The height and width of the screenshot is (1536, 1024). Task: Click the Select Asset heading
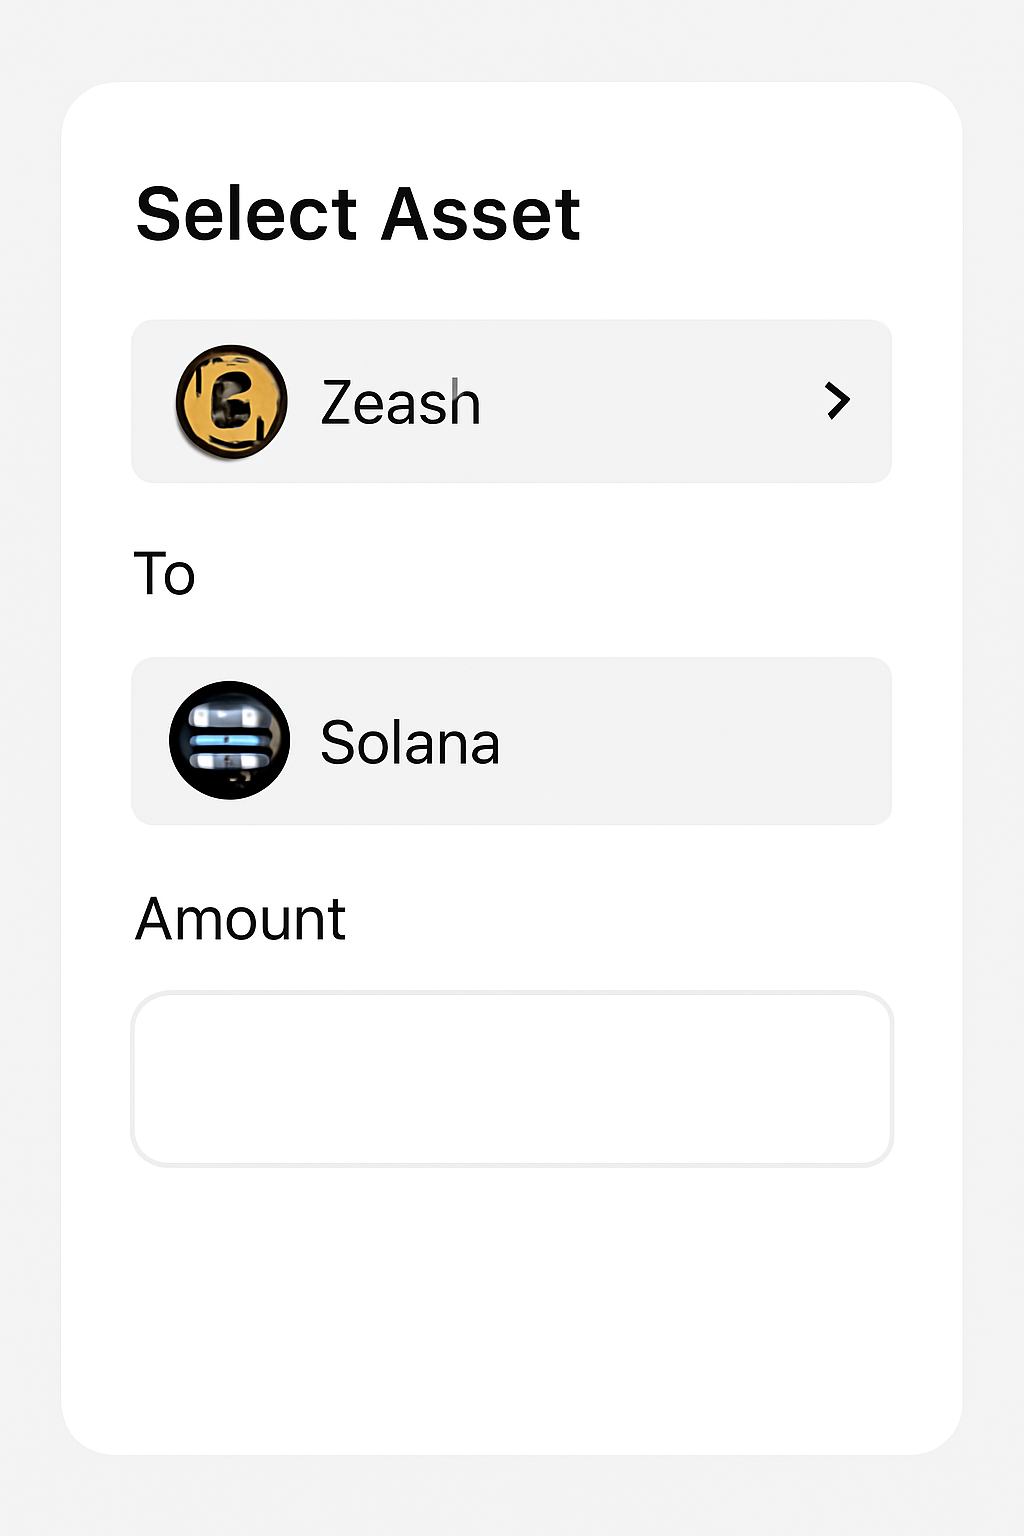357,214
